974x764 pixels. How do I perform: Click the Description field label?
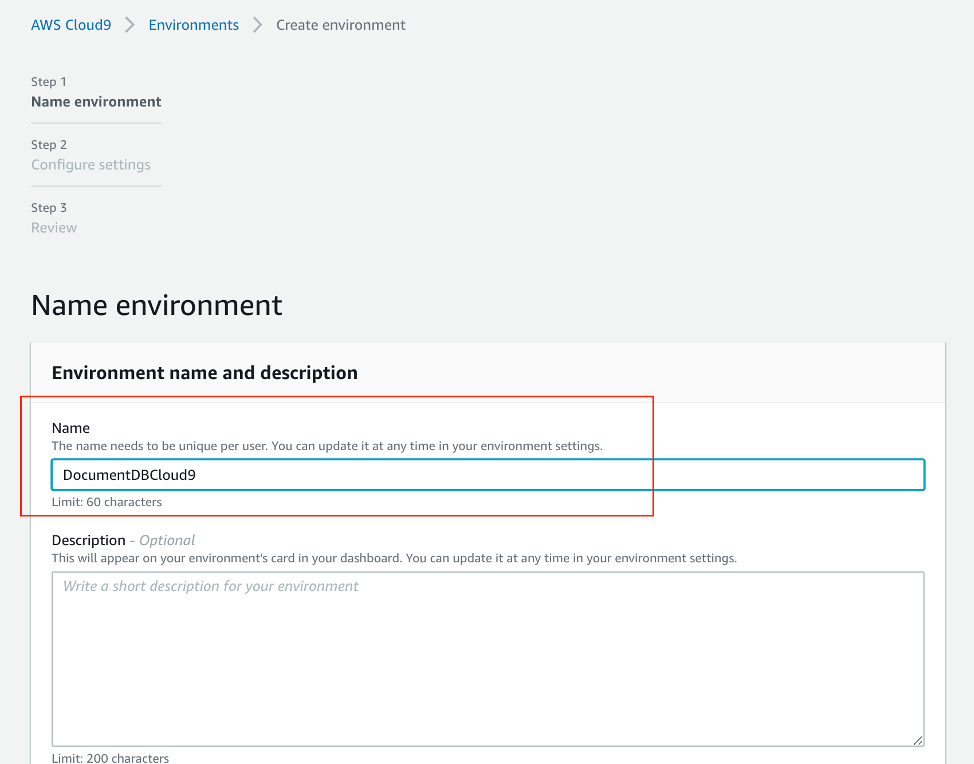[x=88, y=540]
